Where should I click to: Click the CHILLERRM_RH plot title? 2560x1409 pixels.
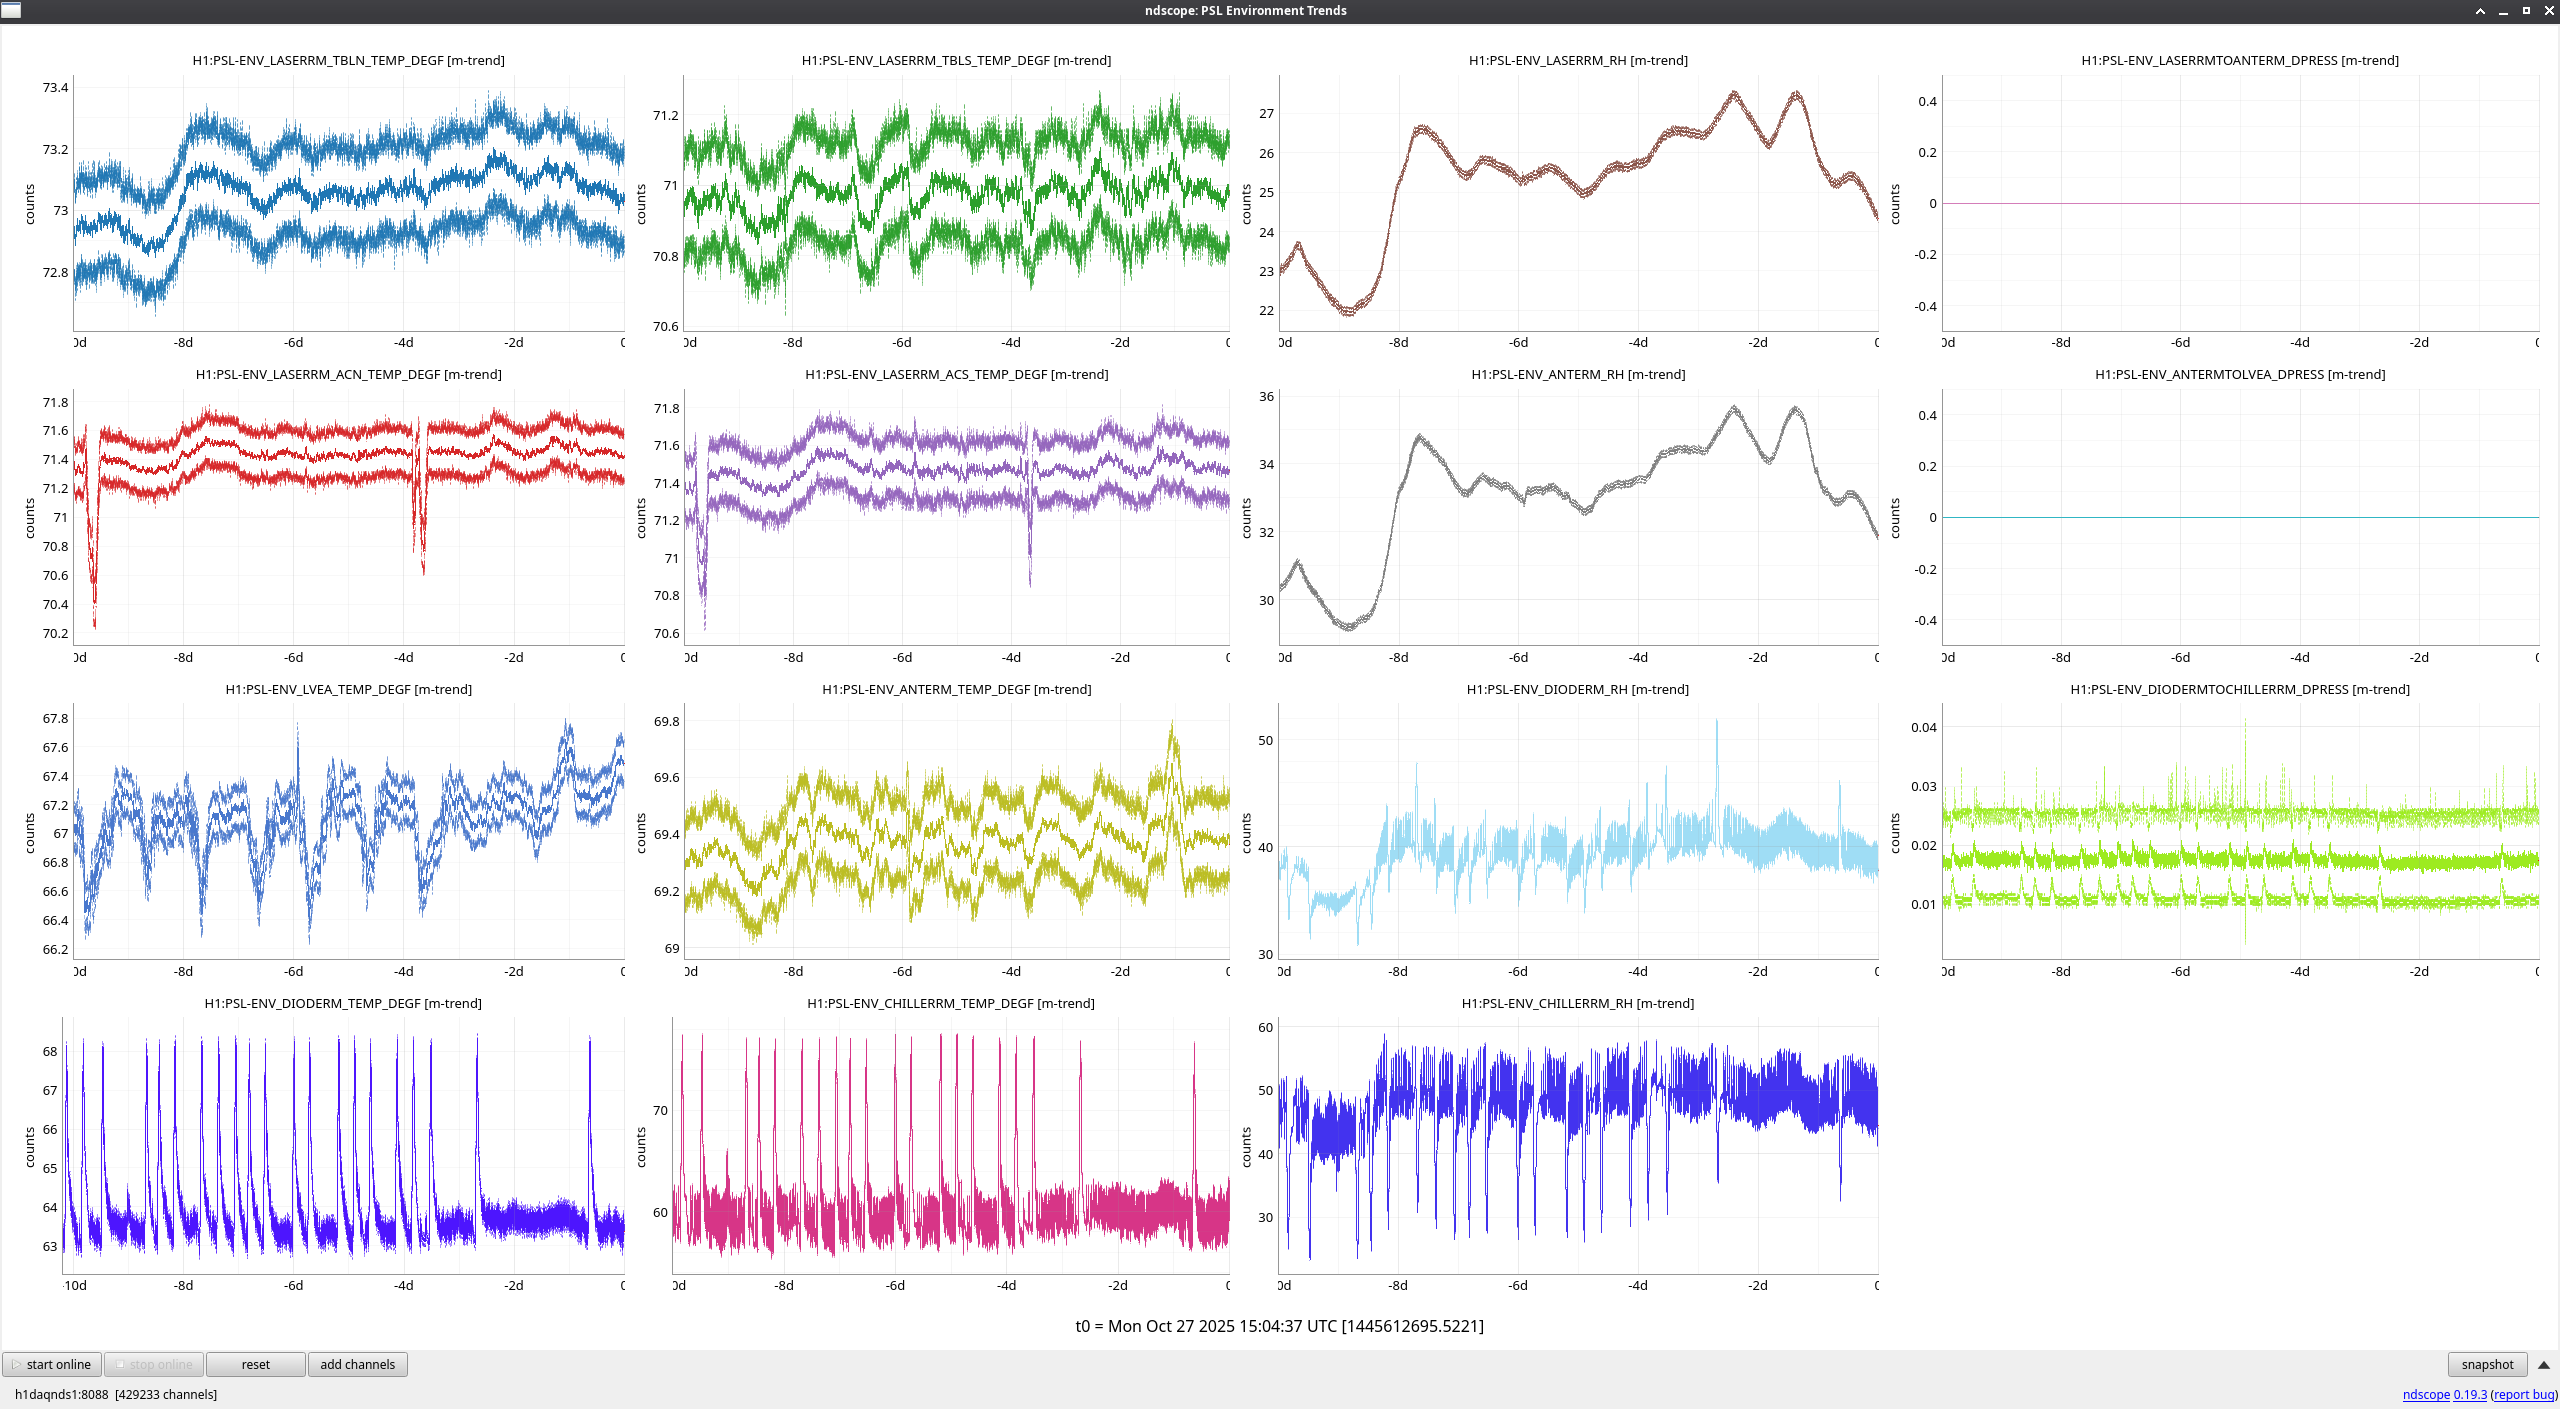coord(1577,1003)
